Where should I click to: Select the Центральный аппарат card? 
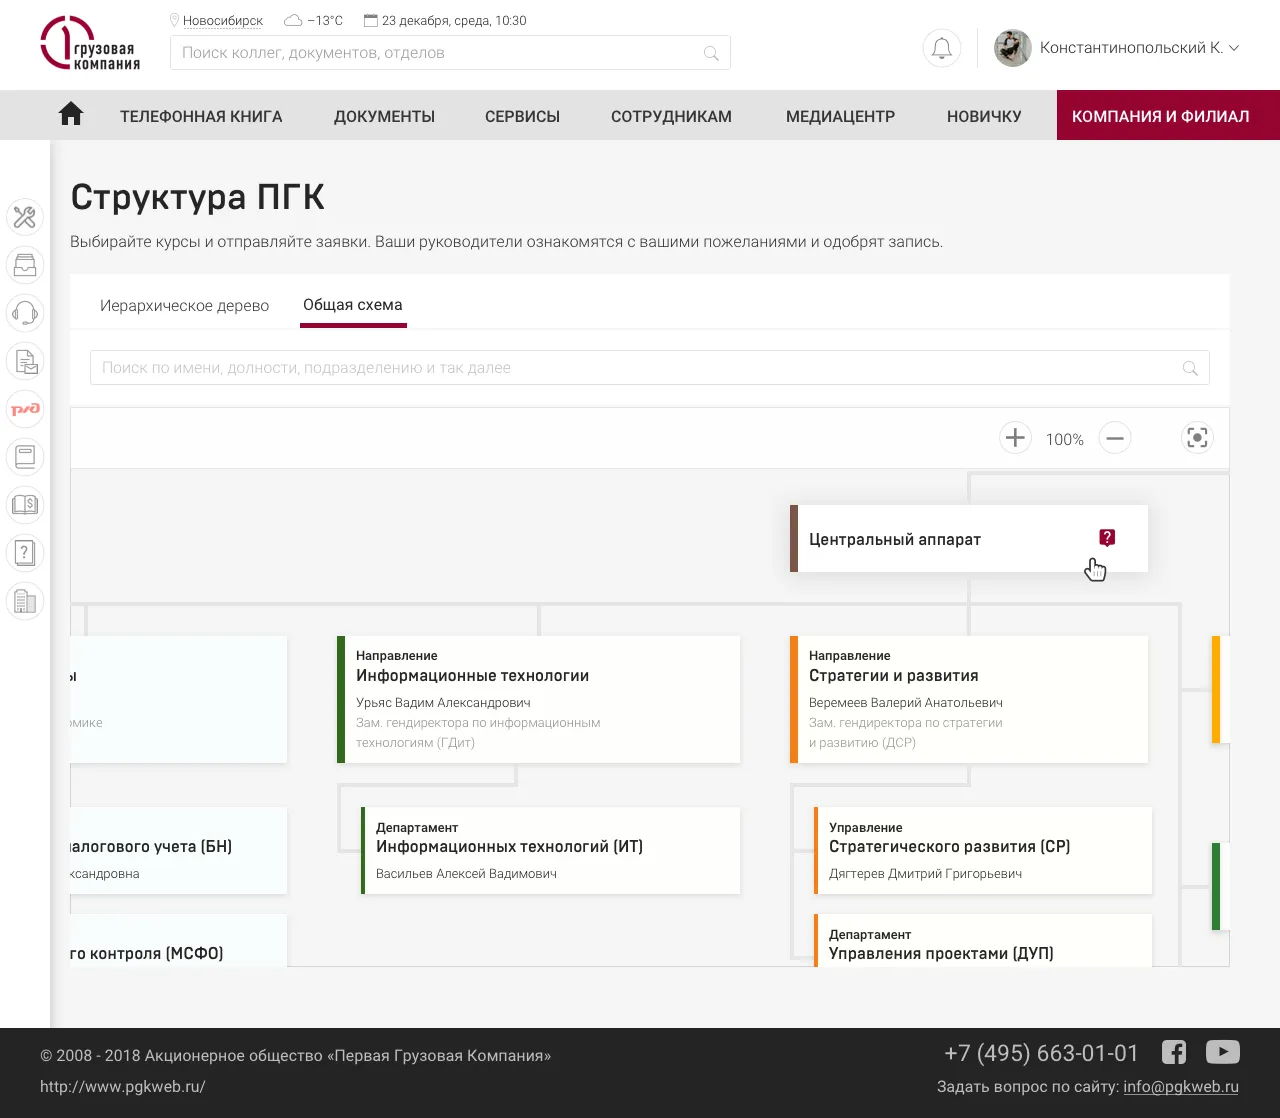(969, 539)
